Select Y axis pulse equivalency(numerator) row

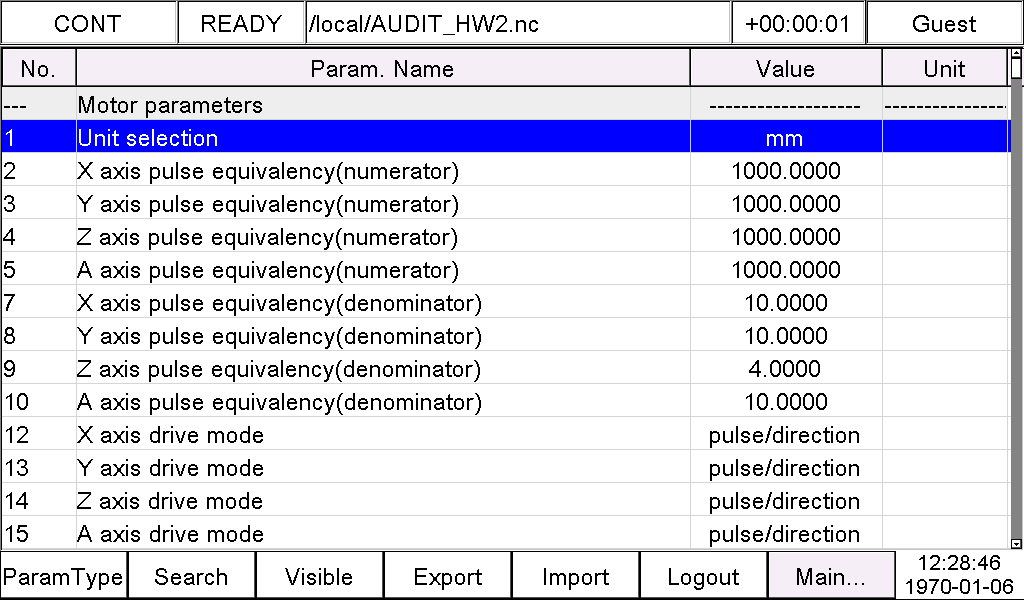(x=506, y=204)
